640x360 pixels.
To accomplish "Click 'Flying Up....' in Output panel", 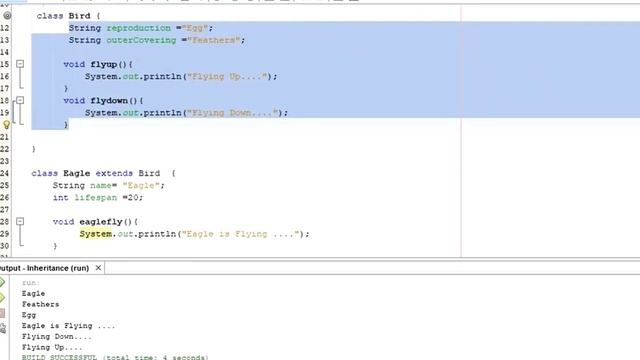I will tap(52, 347).
